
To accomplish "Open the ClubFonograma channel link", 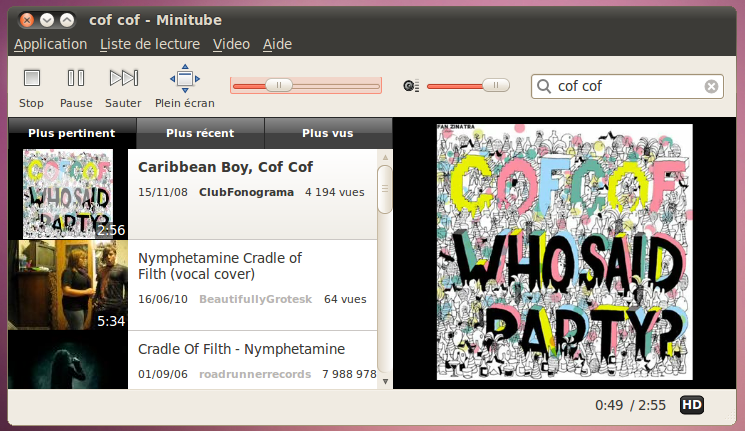I will click(244, 191).
